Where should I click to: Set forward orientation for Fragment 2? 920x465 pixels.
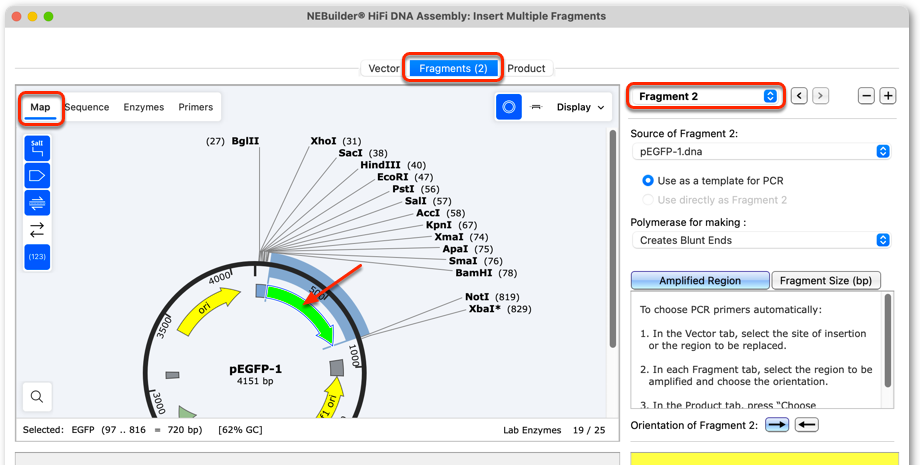click(x=777, y=425)
